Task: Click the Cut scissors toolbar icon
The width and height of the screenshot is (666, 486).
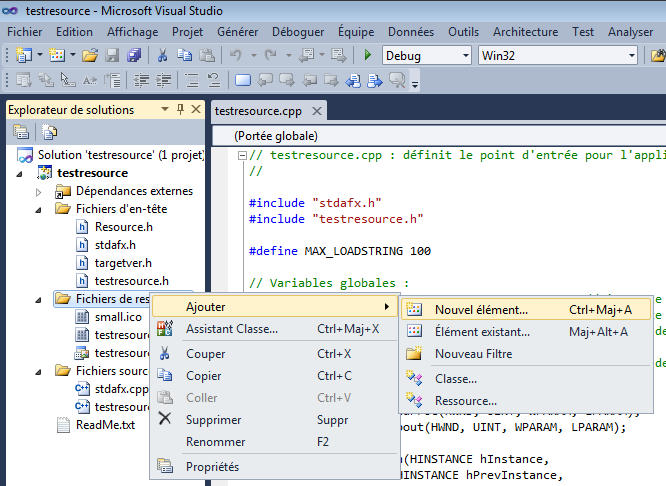Action: [x=162, y=55]
